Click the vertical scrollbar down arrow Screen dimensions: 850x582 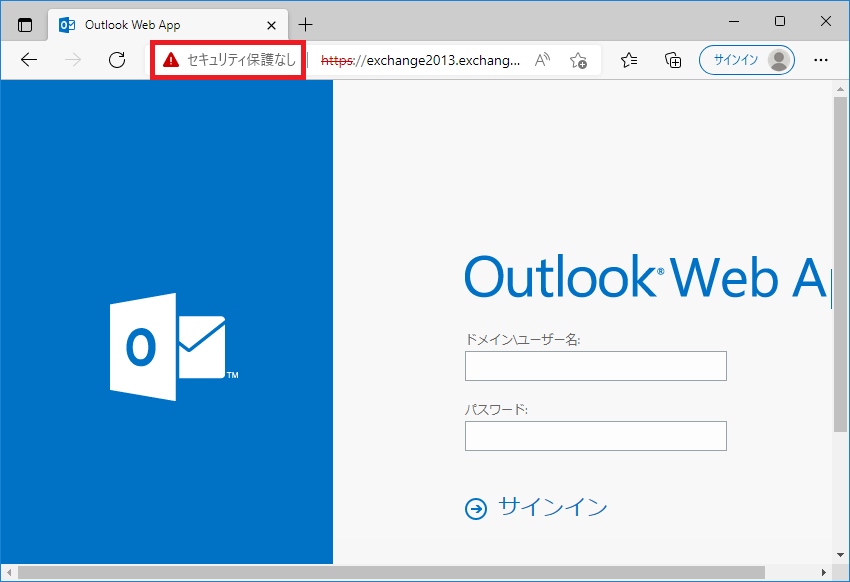point(840,555)
